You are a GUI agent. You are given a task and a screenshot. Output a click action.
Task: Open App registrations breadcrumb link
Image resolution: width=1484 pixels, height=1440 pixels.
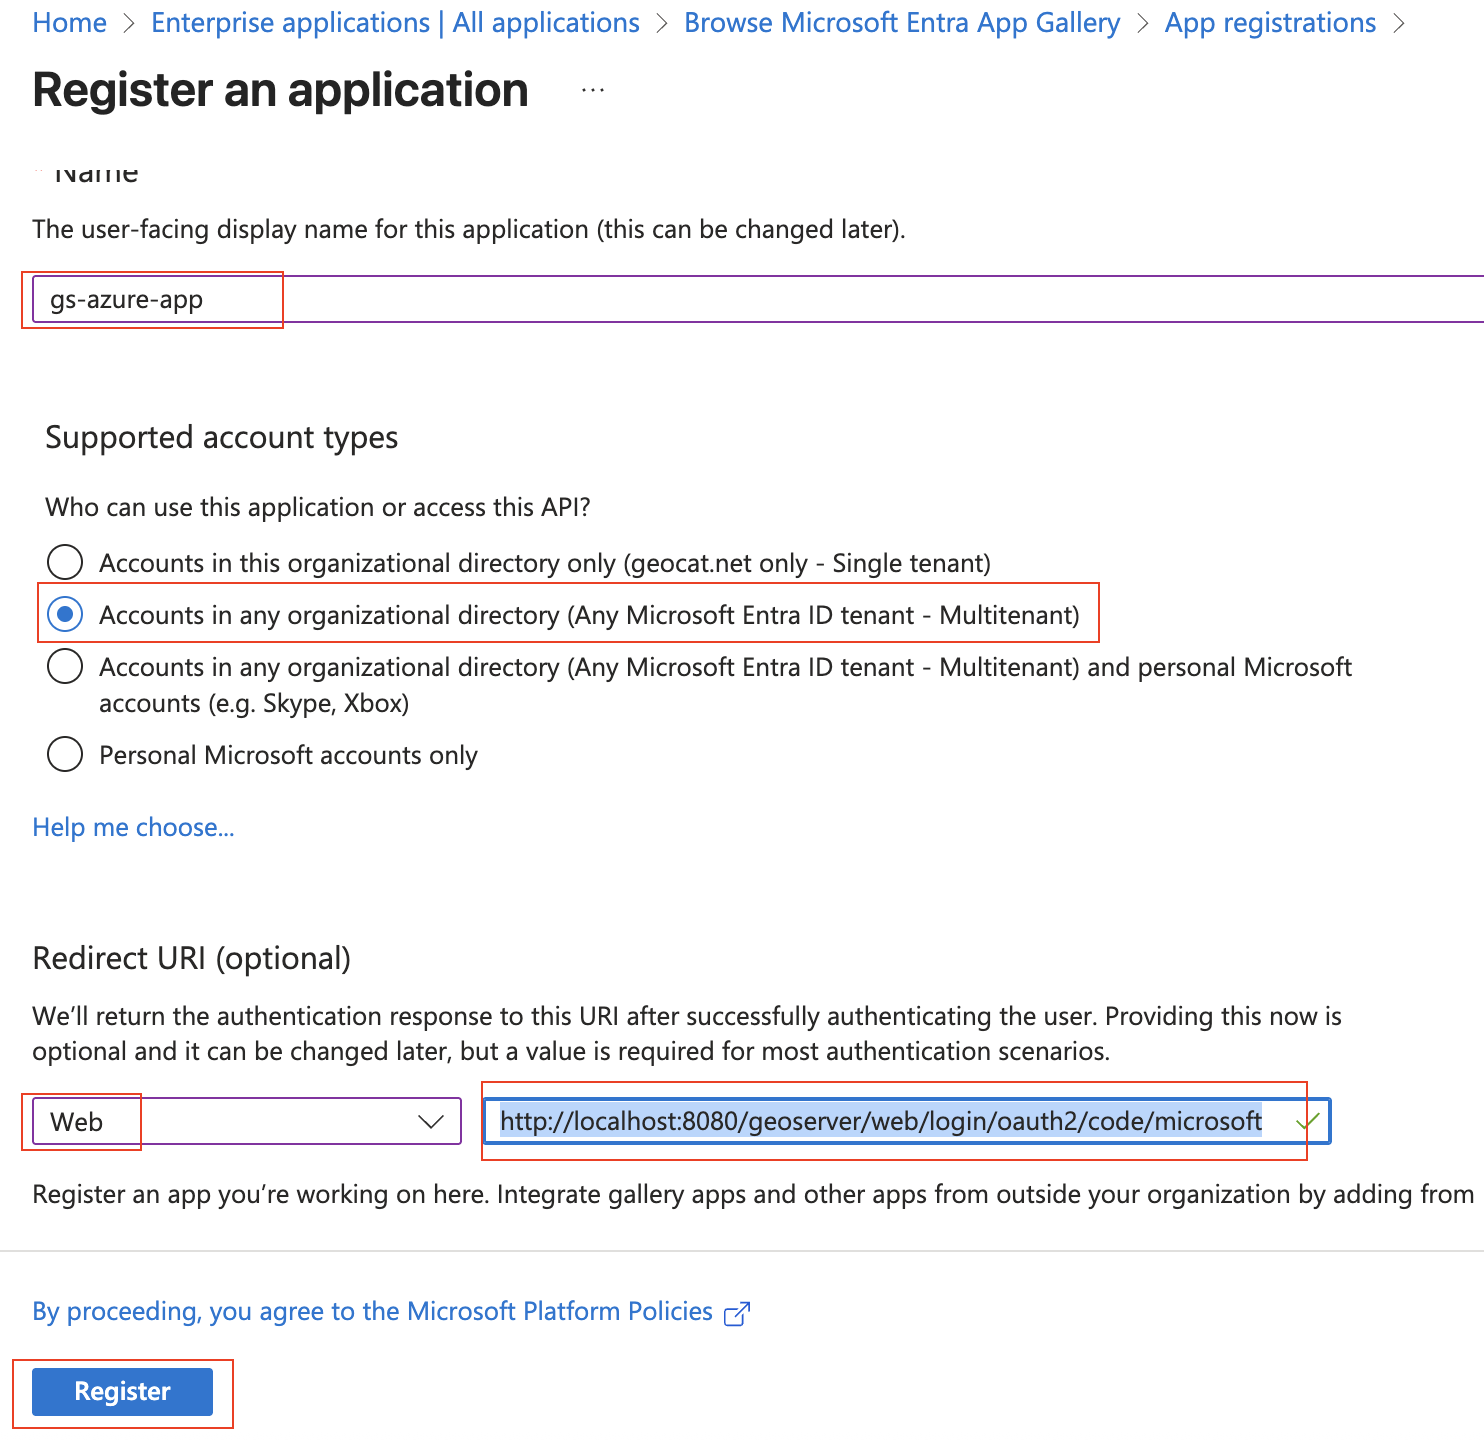click(x=1270, y=23)
